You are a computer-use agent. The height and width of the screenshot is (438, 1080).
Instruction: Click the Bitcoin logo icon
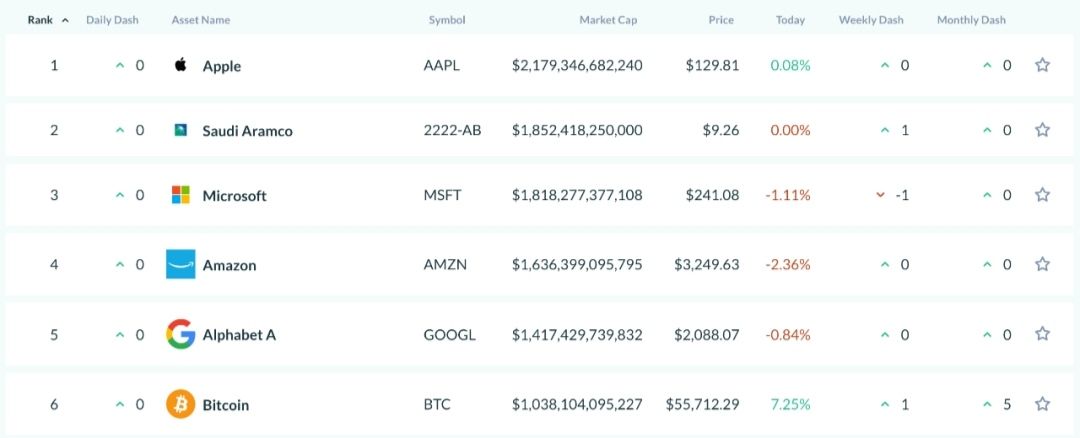pos(181,404)
